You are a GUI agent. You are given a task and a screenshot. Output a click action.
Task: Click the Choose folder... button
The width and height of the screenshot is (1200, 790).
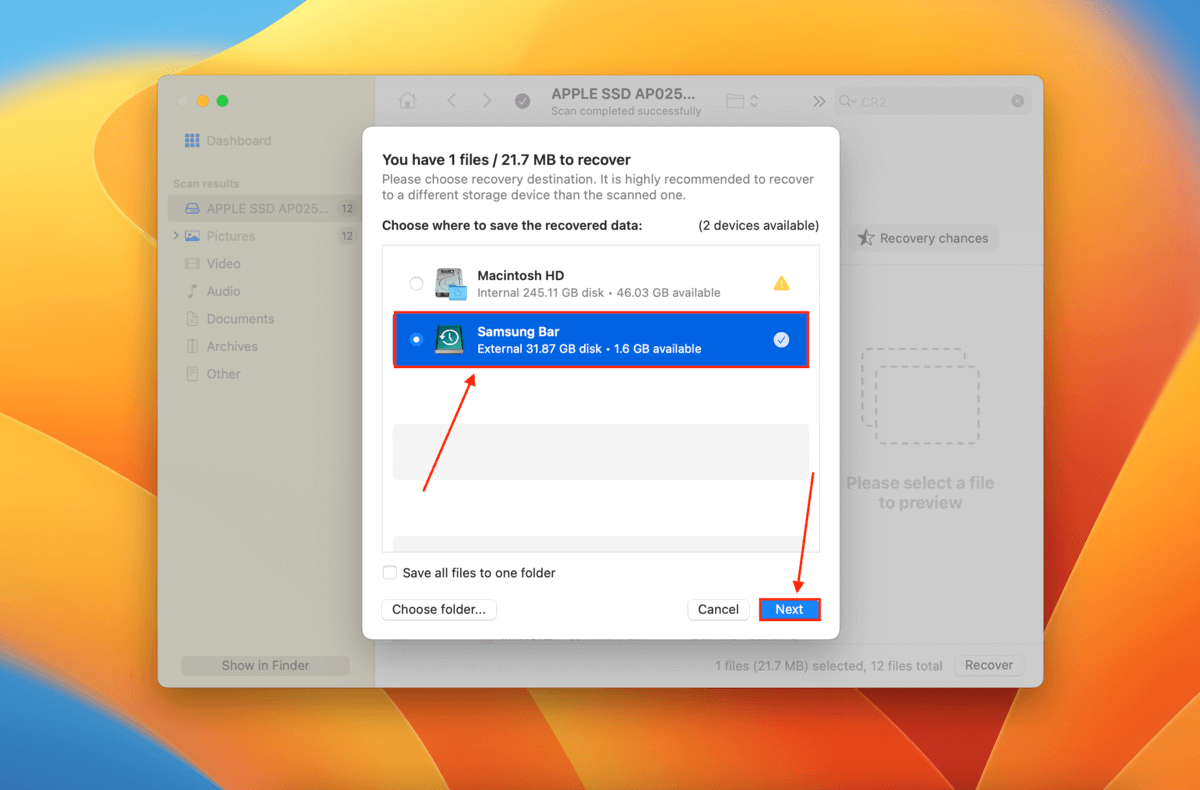pyautogui.click(x=439, y=609)
